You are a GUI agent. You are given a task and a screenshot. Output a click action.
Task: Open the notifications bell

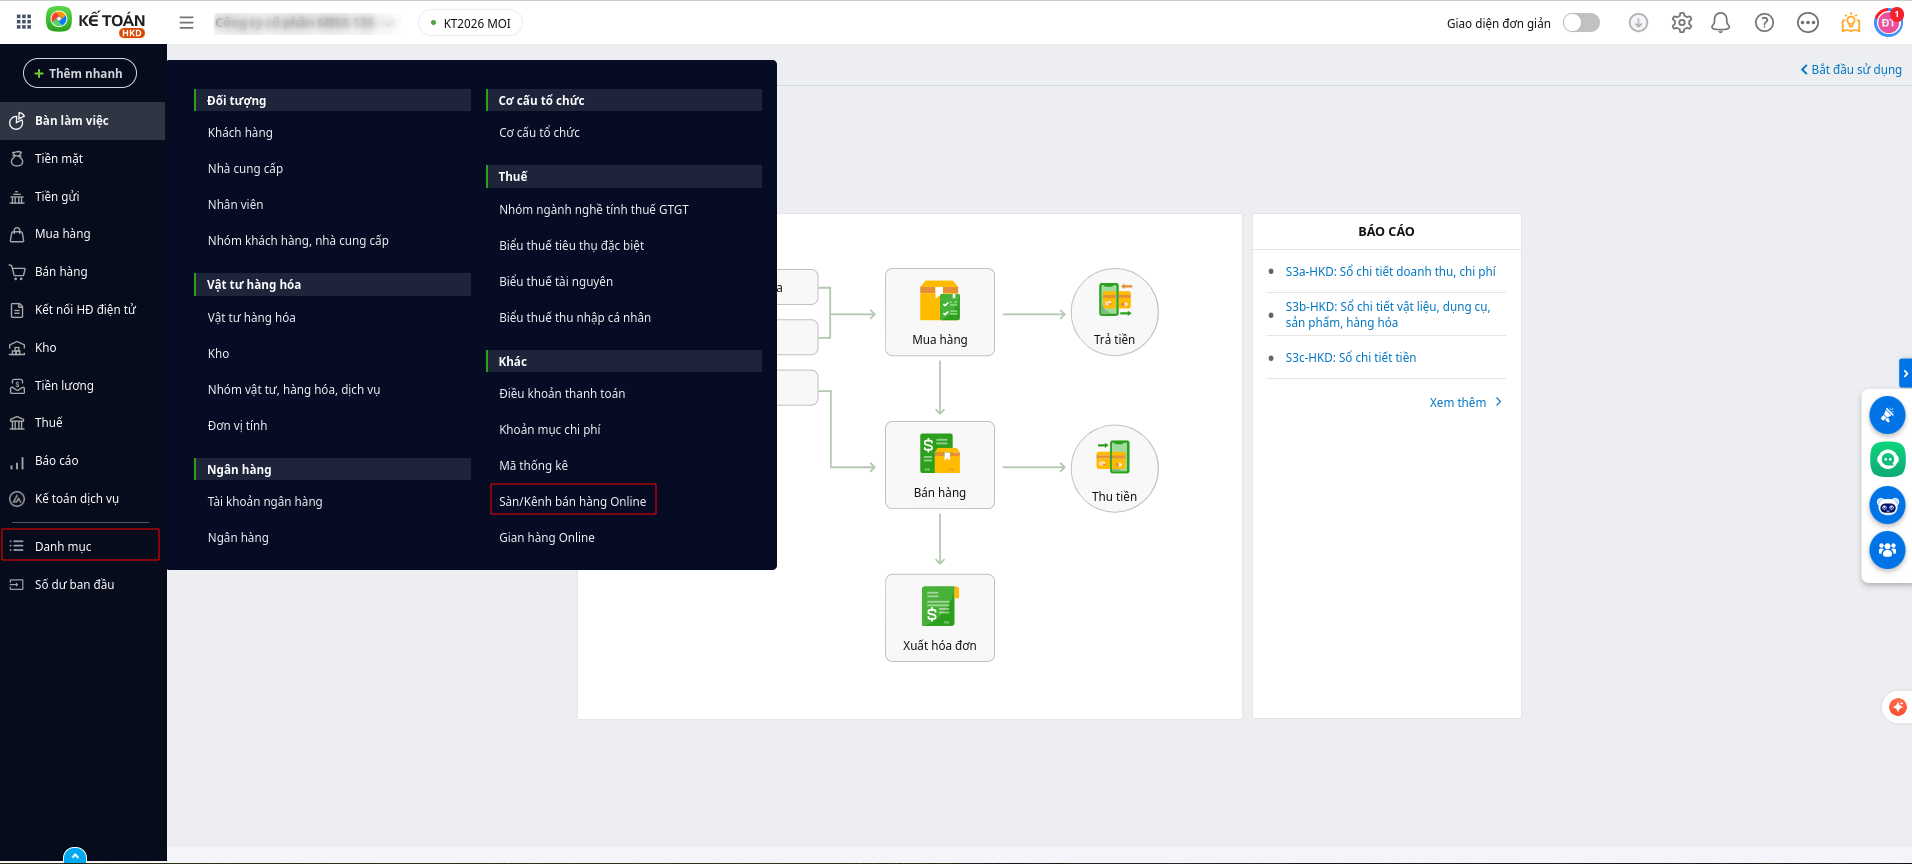1720,22
